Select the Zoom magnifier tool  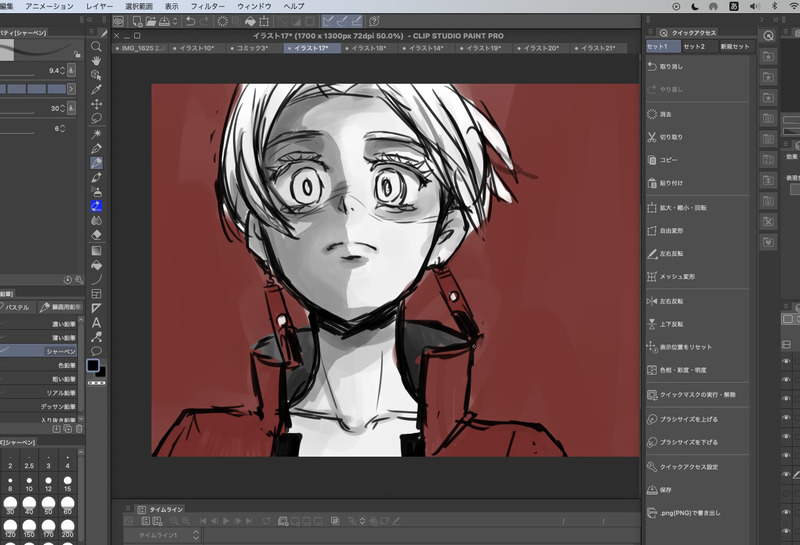(x=96, y=46)
